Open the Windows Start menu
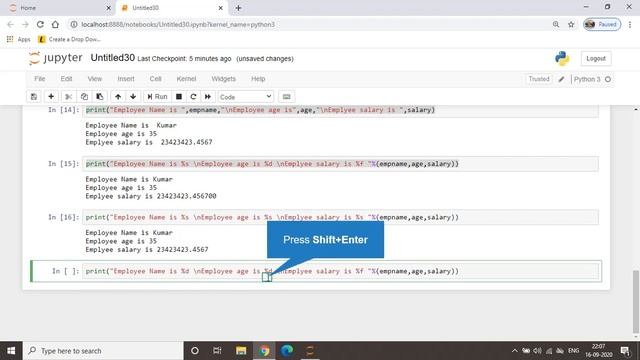Screen dimensions: 640x360 click(x=11, y=351)
